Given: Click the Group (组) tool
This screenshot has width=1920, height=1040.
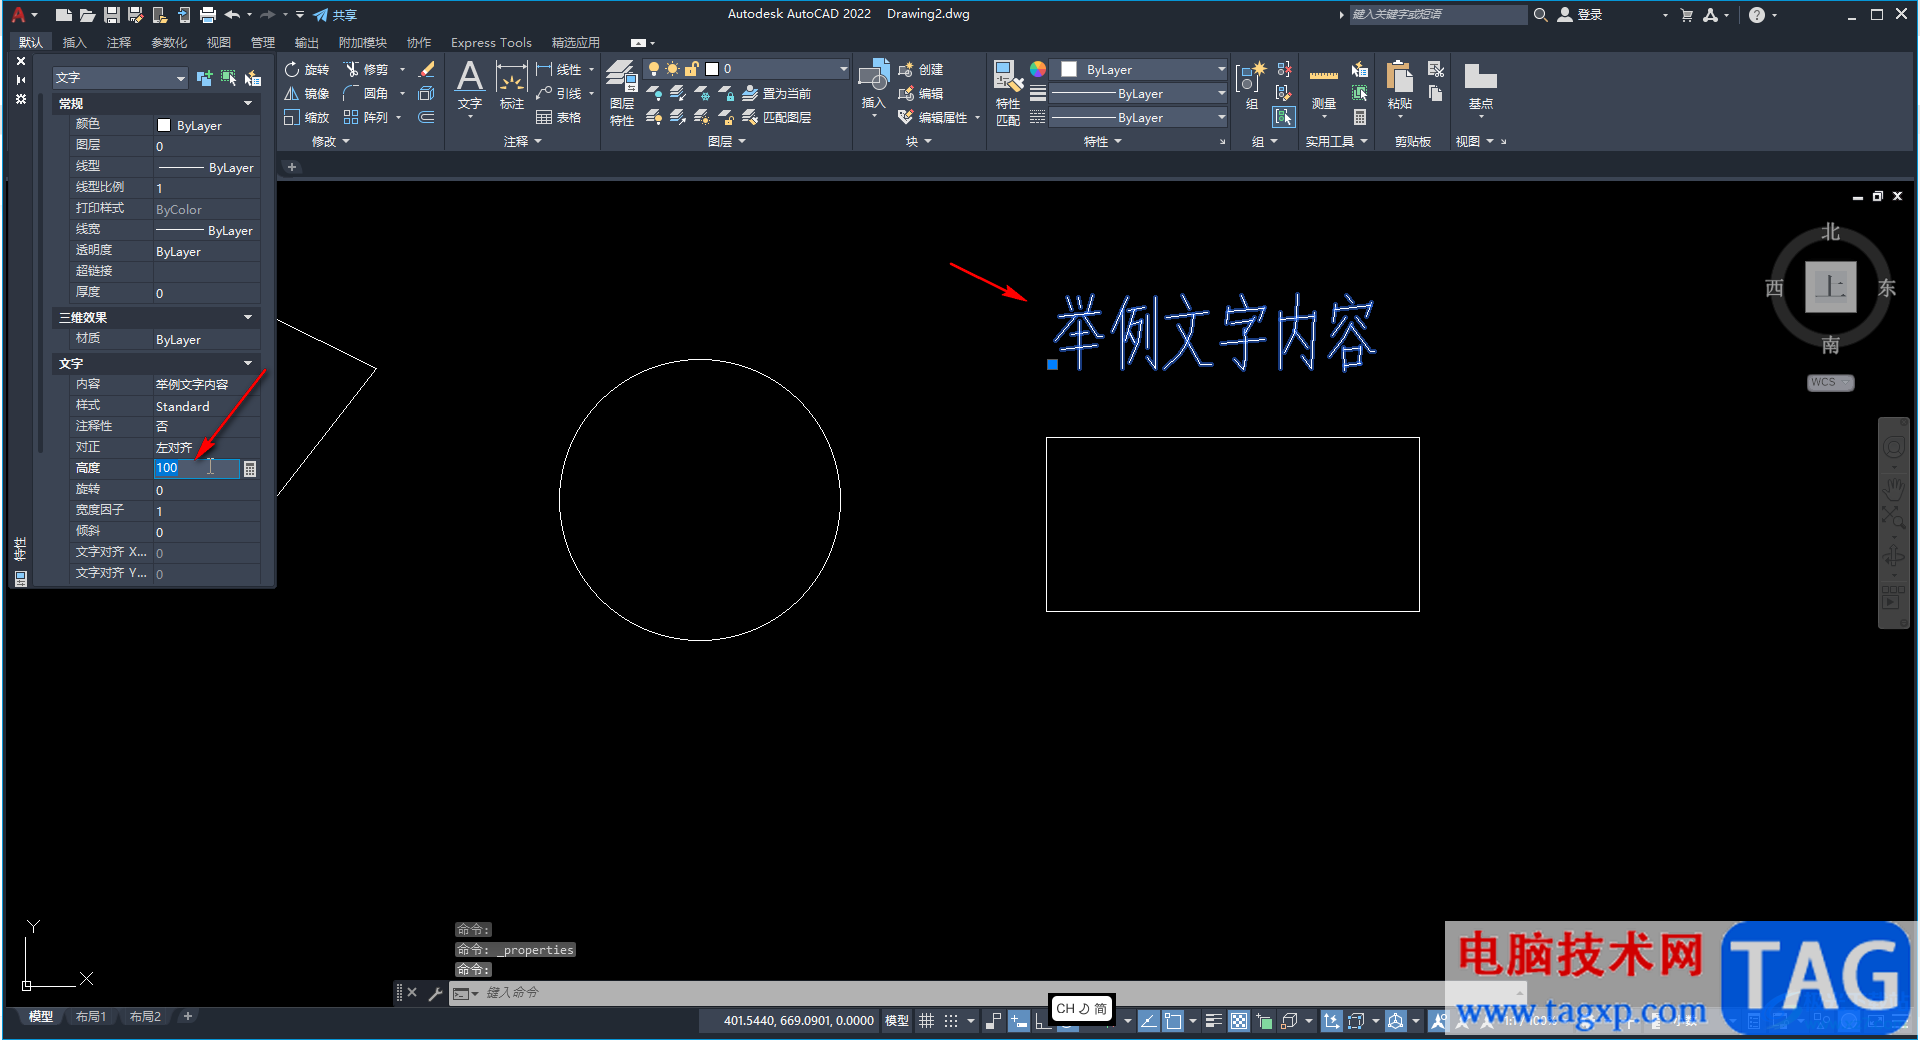Looking at the screenshot, I should pos(1251,85).
